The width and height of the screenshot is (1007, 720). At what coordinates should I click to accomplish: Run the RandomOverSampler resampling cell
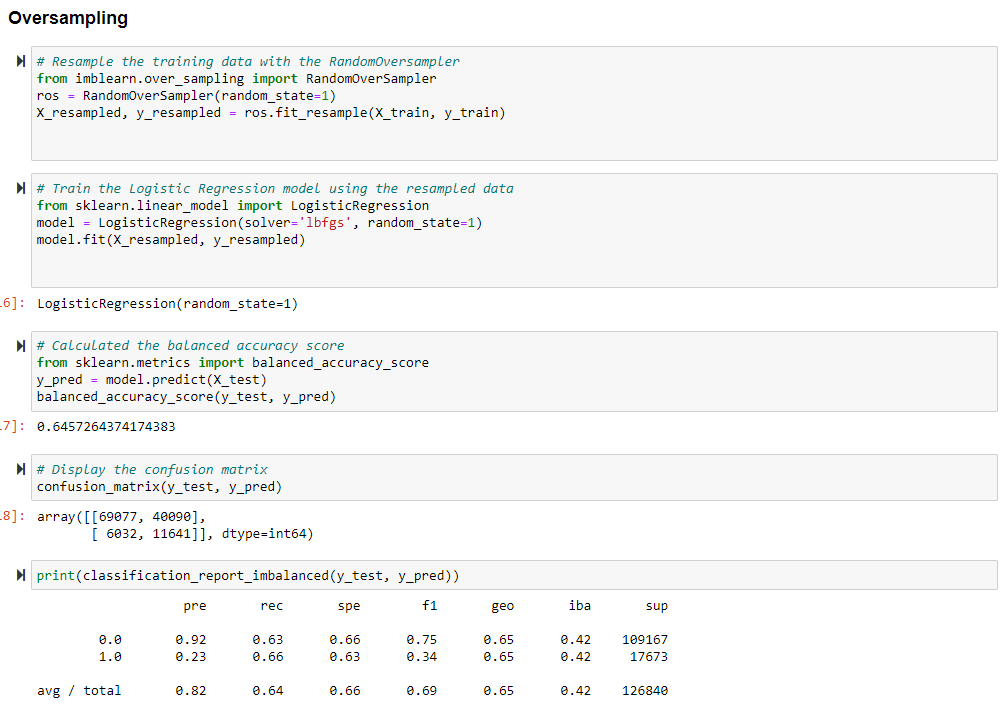[x=19, y=61]
